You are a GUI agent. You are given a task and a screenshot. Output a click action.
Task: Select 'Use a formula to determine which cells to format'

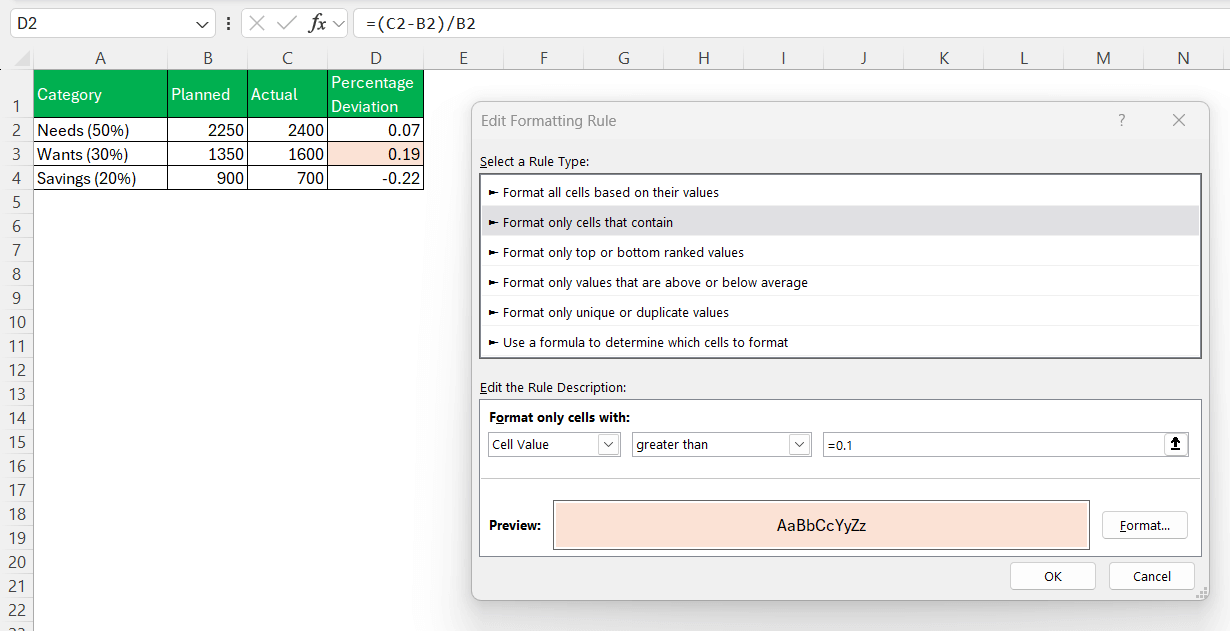click(x=840, y=342)
